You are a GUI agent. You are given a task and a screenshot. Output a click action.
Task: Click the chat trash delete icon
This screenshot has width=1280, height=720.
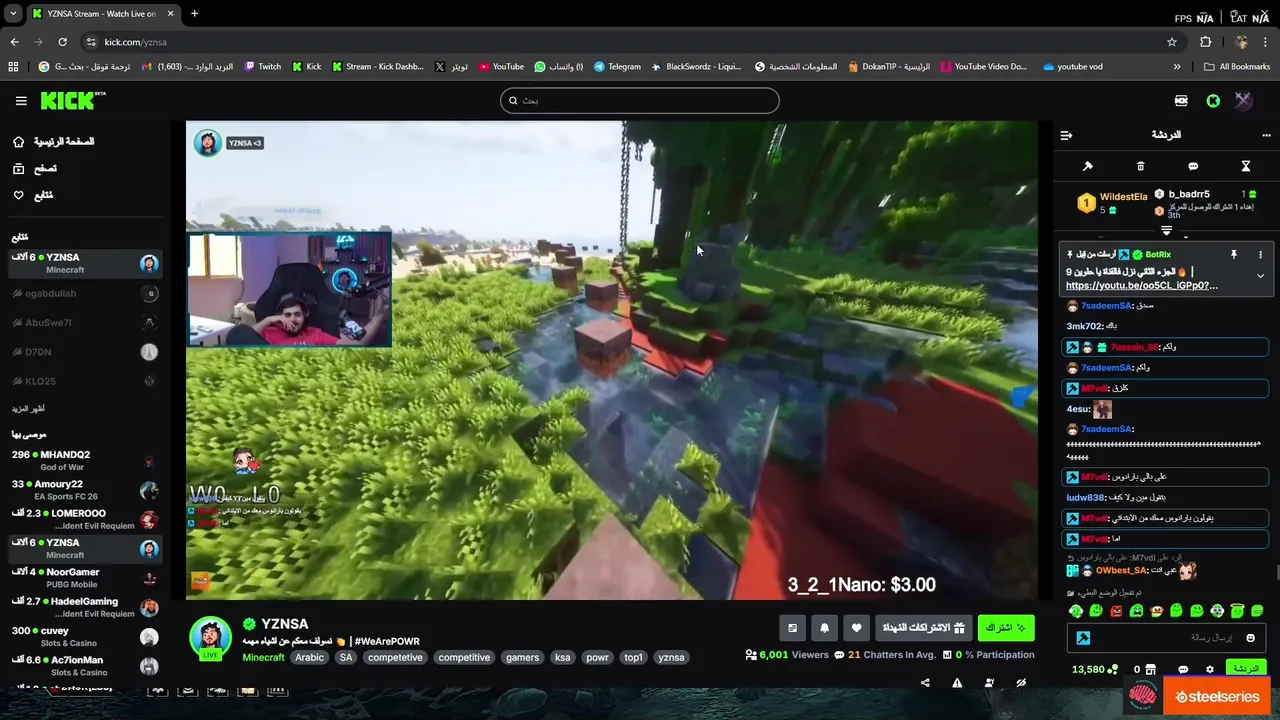tap(1140, 166)
